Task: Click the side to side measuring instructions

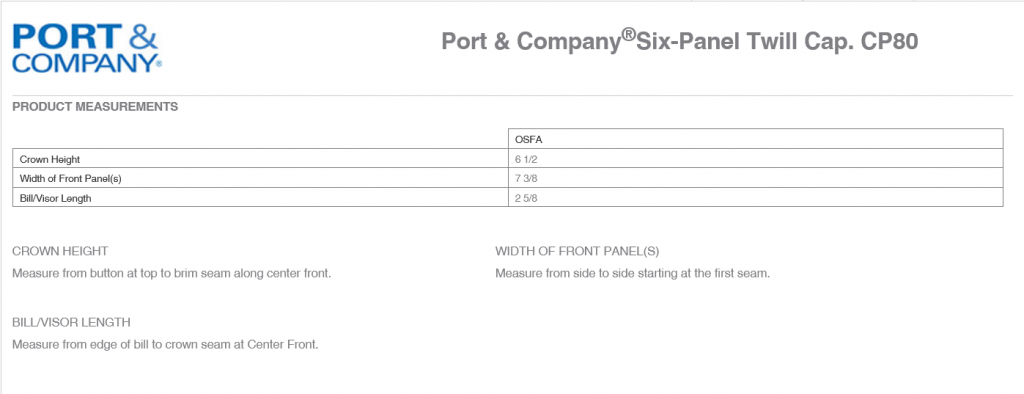Action: point(633,273)
